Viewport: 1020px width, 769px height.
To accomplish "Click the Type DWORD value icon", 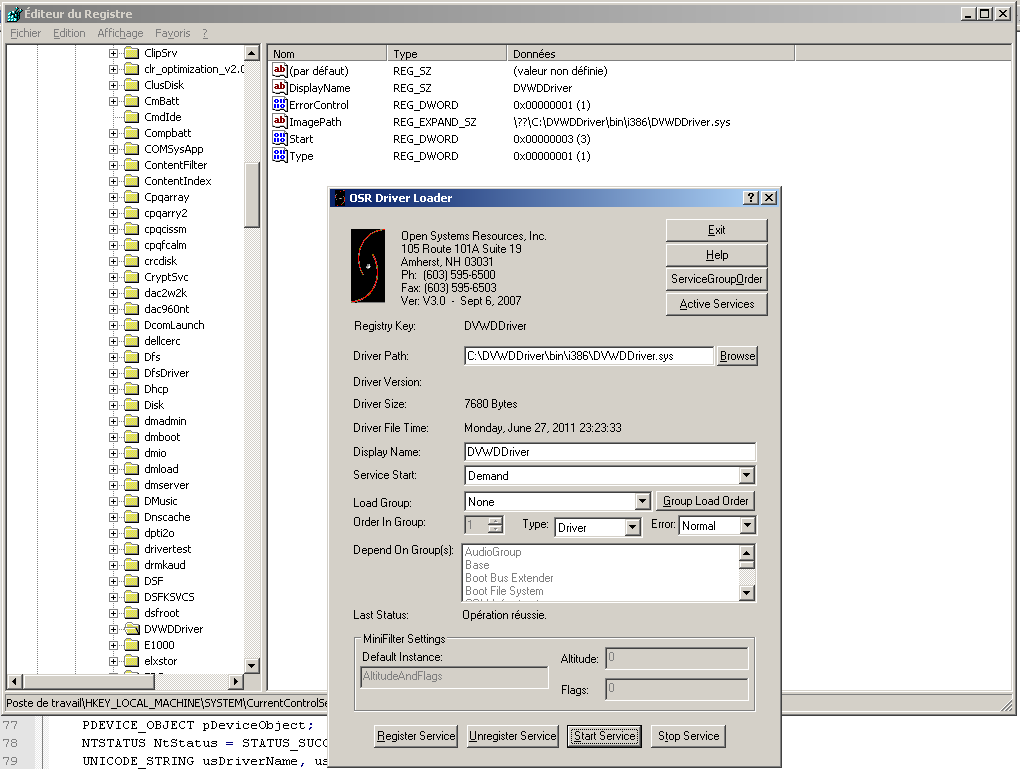I will [x=280, y=155].
